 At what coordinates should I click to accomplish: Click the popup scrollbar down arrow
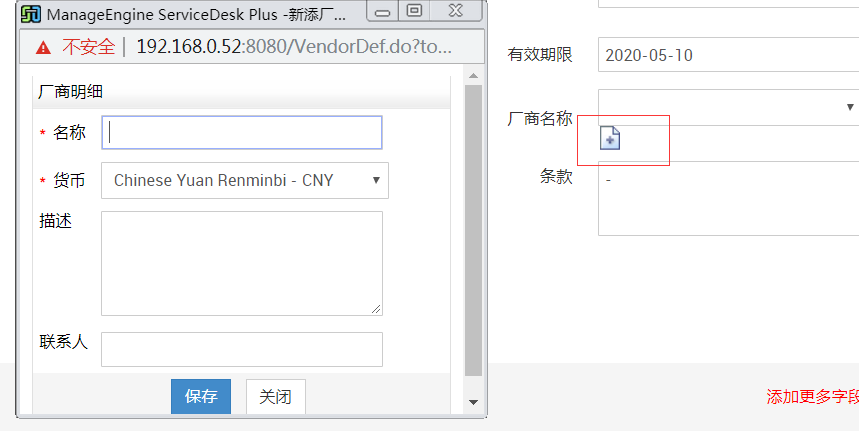(473, 402)
